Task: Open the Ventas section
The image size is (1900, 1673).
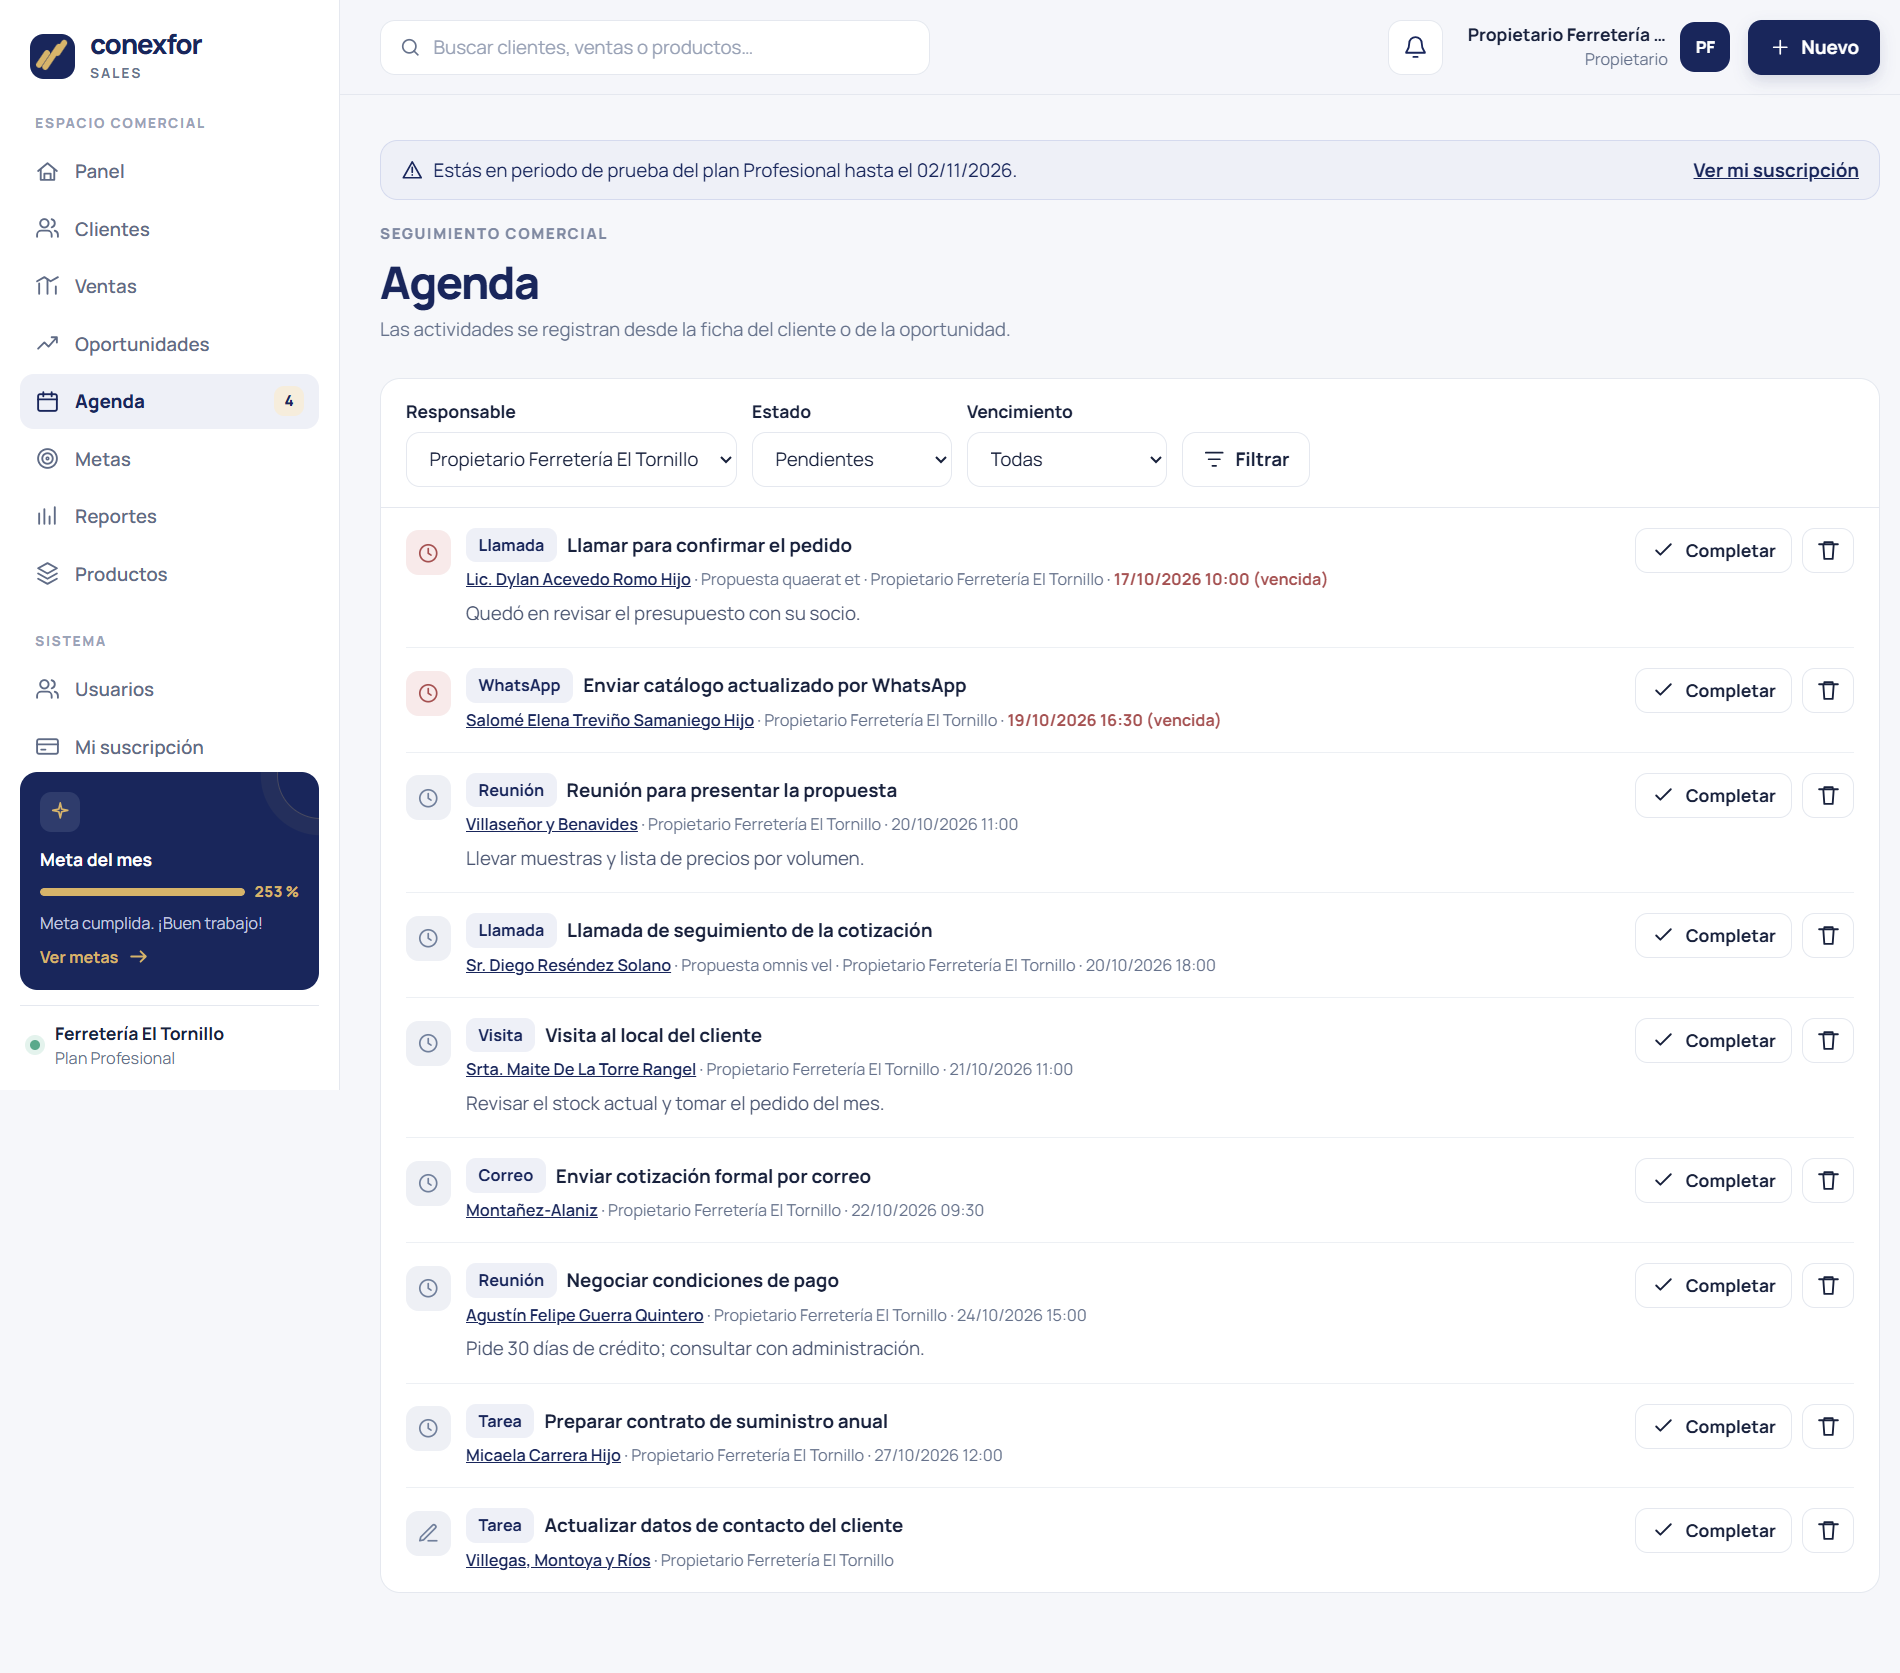Action: [x=169, y=287]
